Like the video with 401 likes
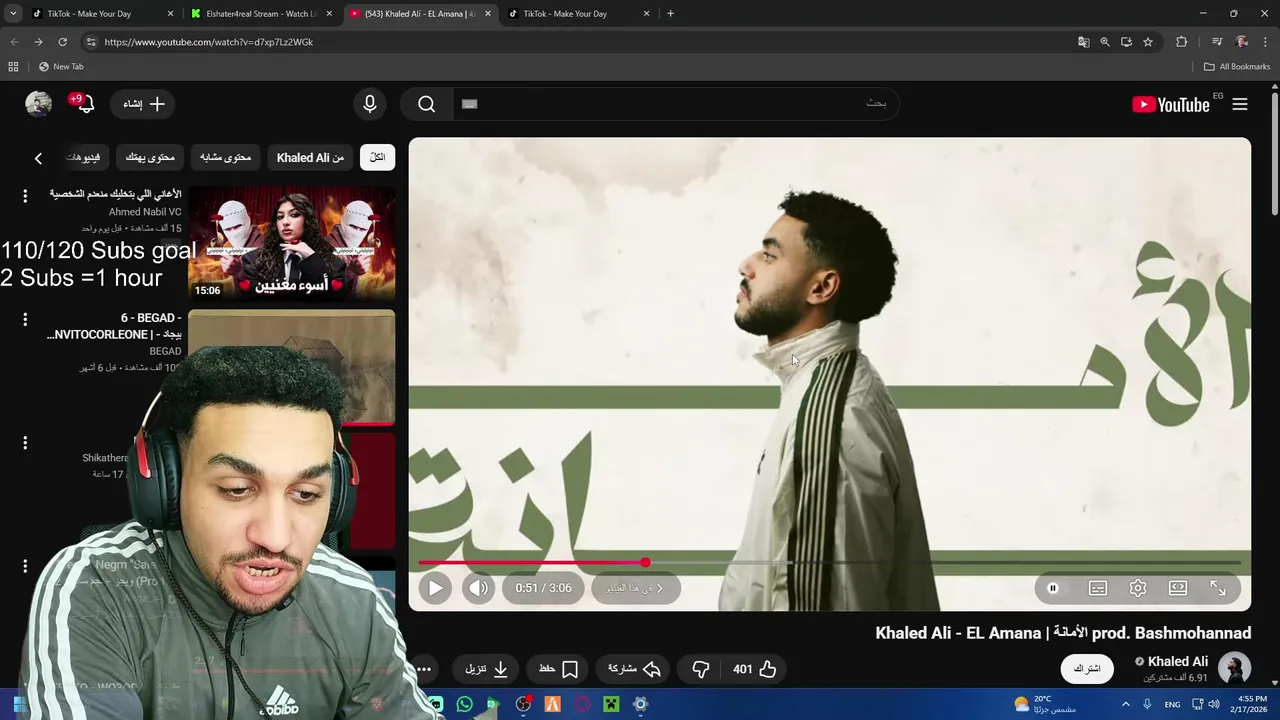 [755, 669]
